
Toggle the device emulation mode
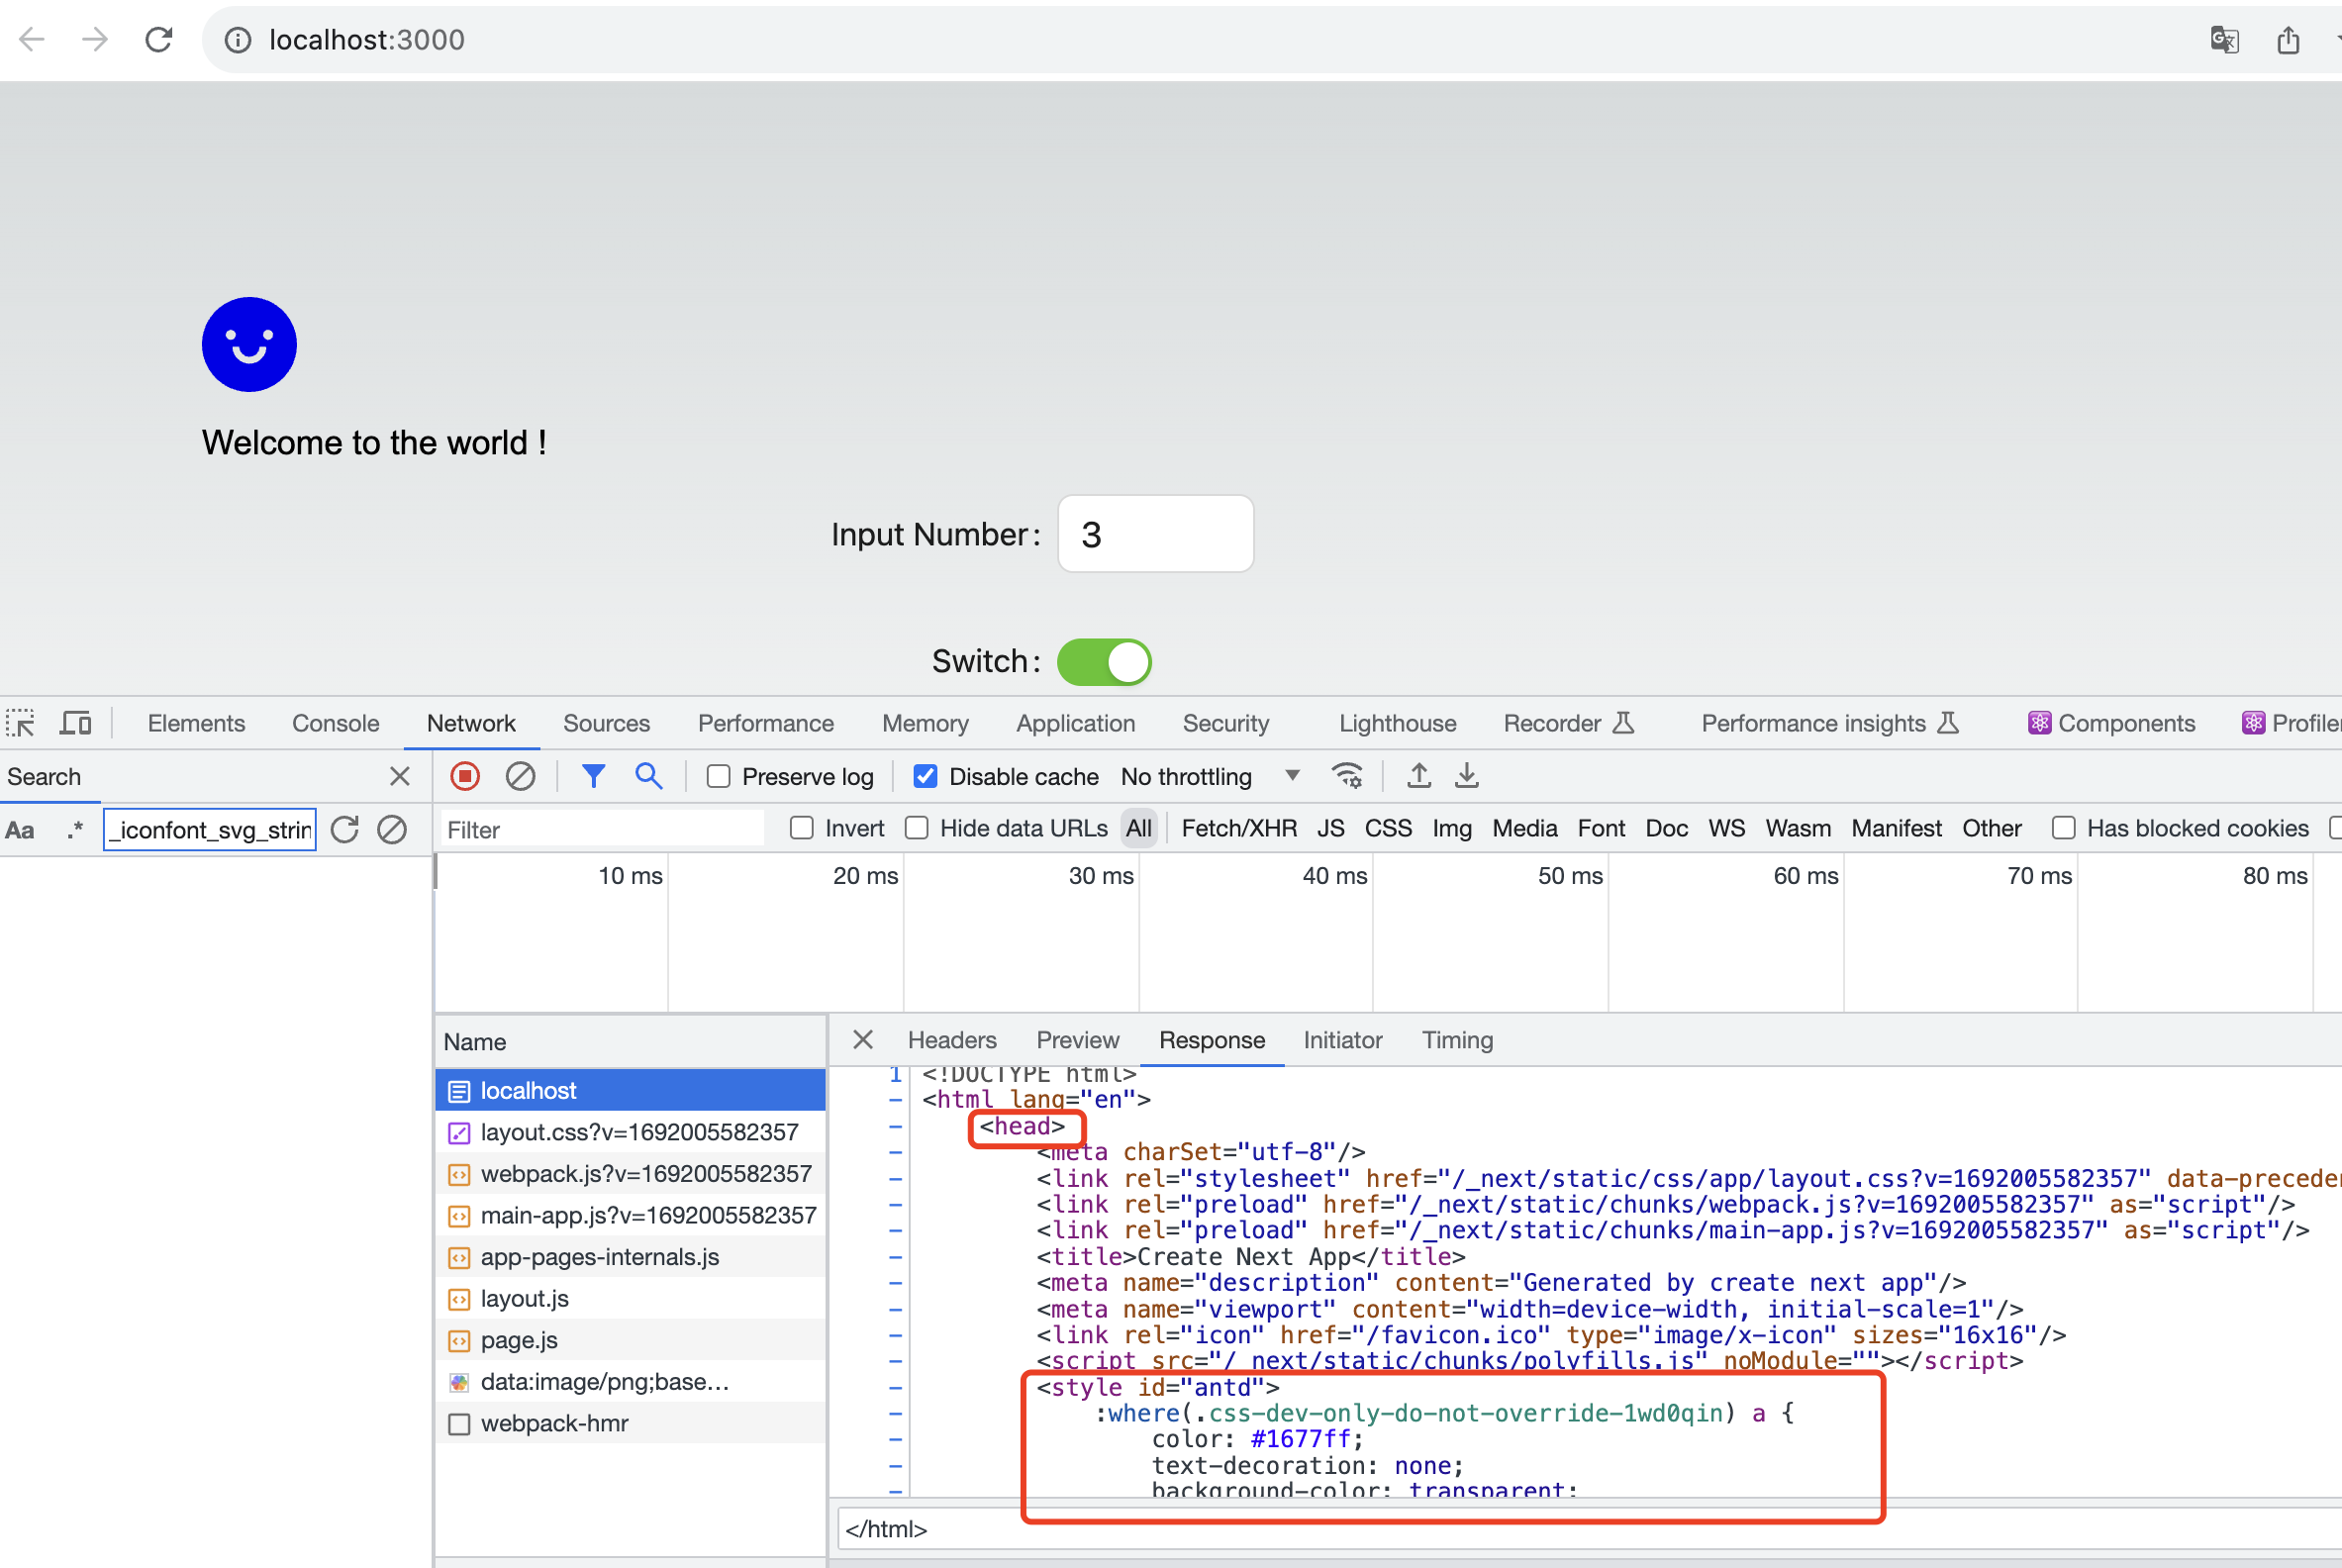[75, 722]
